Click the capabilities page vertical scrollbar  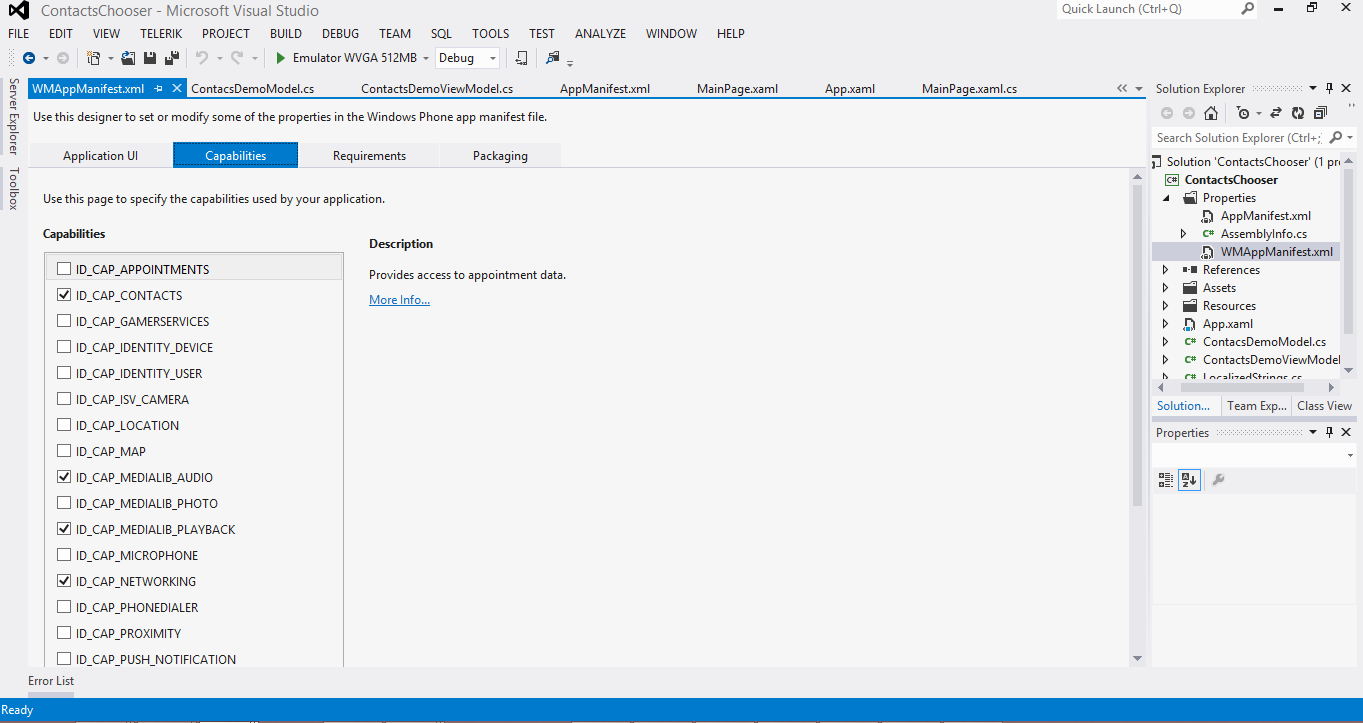click(1137, 345)
